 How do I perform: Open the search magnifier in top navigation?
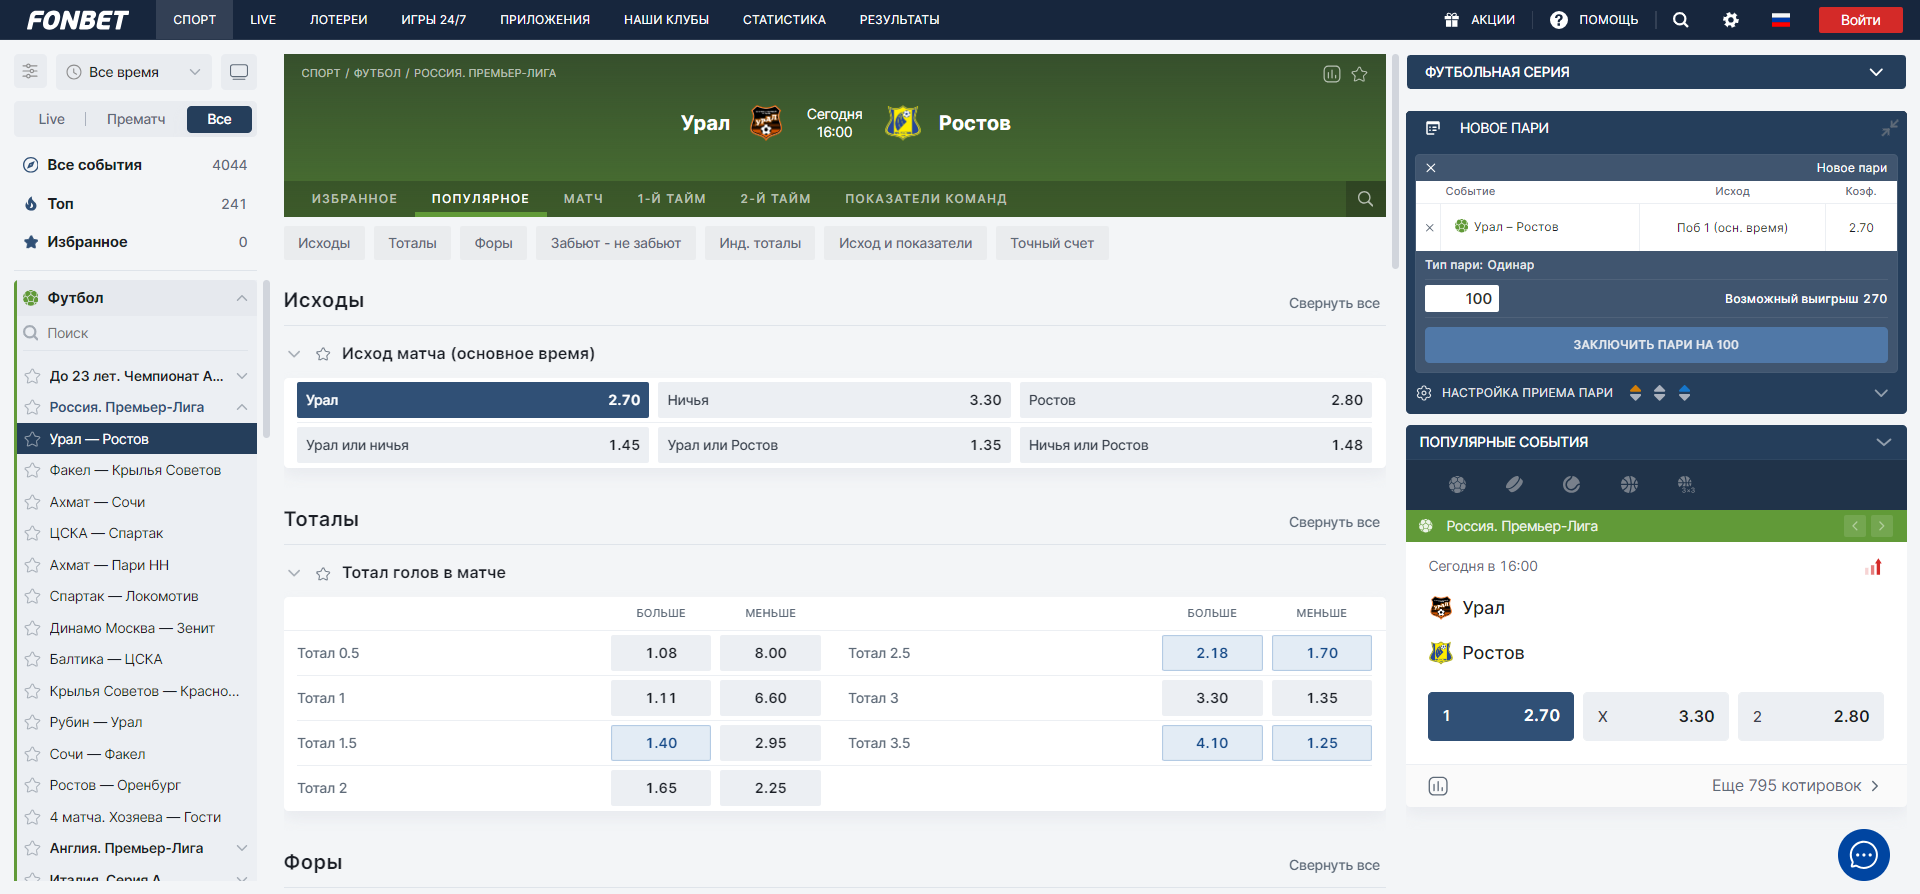[1680, 20]
